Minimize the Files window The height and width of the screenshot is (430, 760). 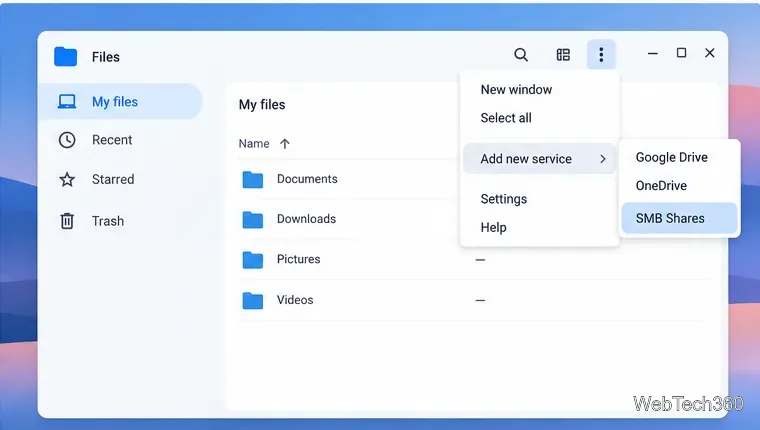coord(653,53)
